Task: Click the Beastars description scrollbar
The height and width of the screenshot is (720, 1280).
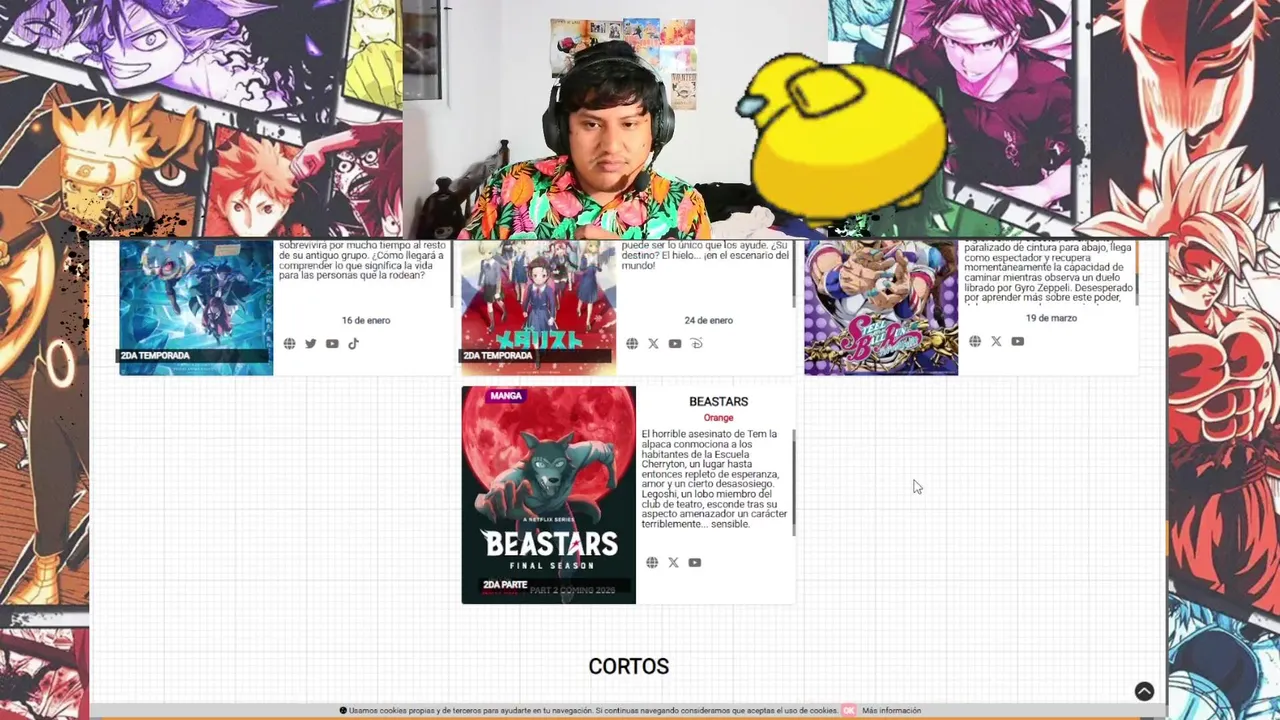Action: pos(794,483)
